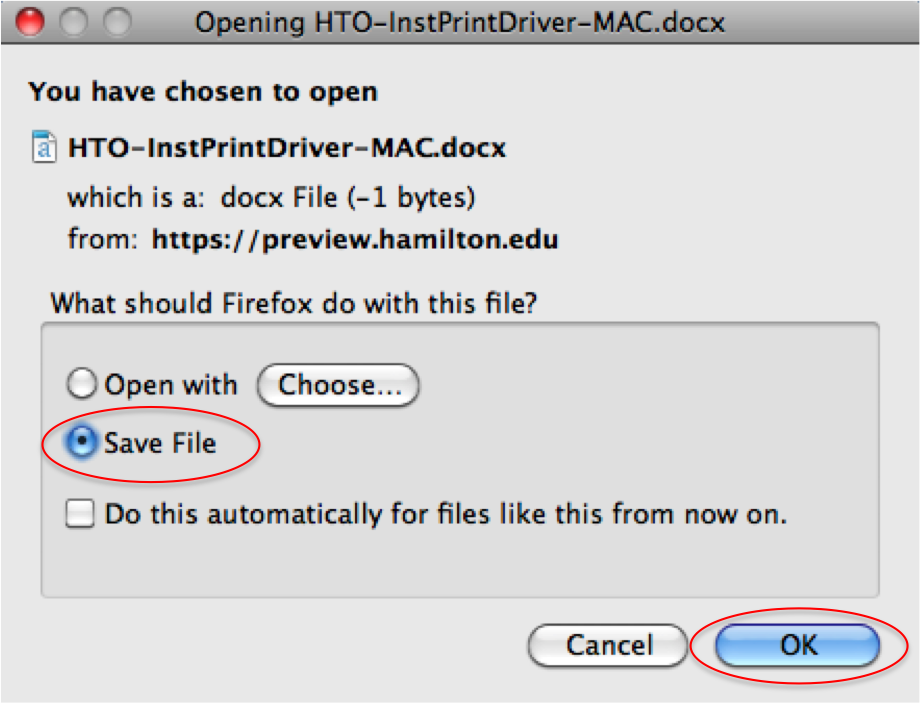Click the automatic handling checkbox label text

point(445,514)
